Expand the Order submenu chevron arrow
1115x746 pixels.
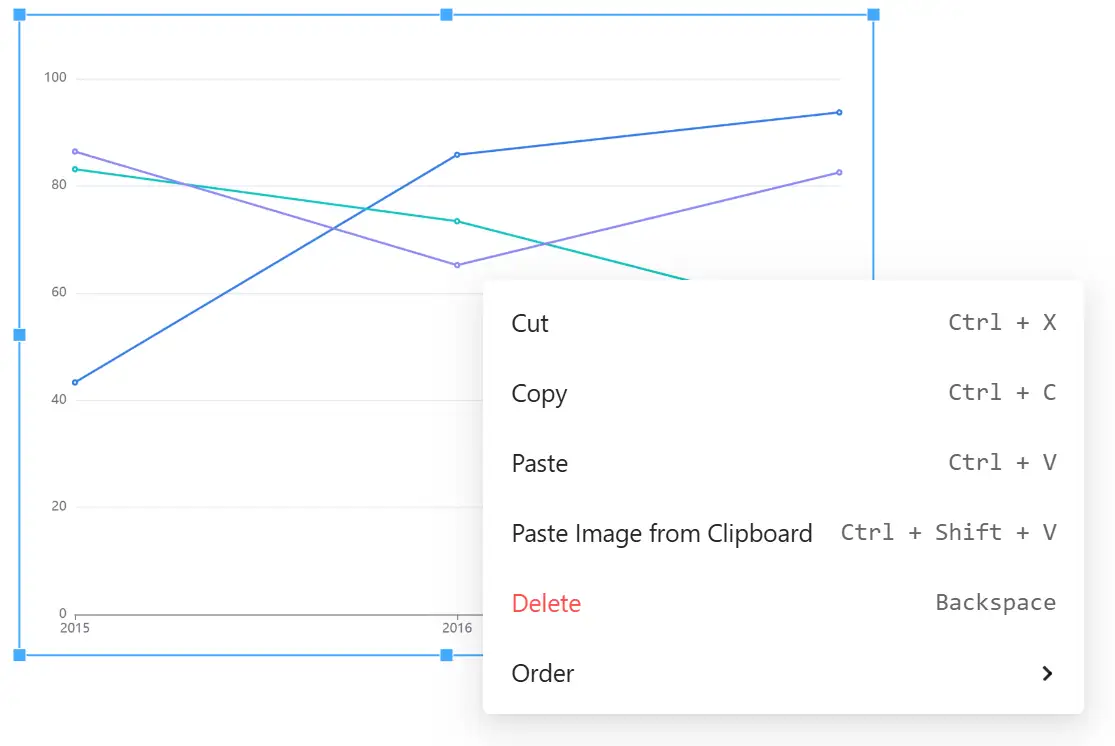pos(1047,673)
